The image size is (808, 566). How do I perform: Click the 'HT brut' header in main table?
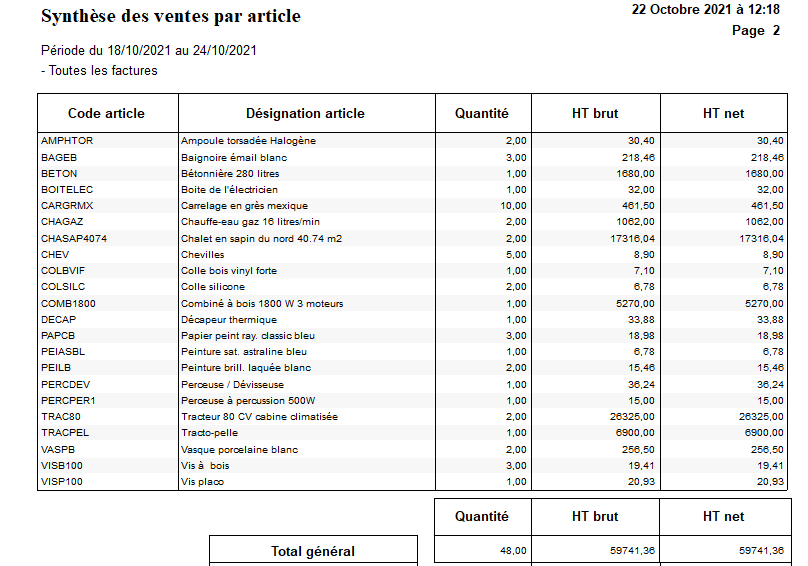pos(595,113)
